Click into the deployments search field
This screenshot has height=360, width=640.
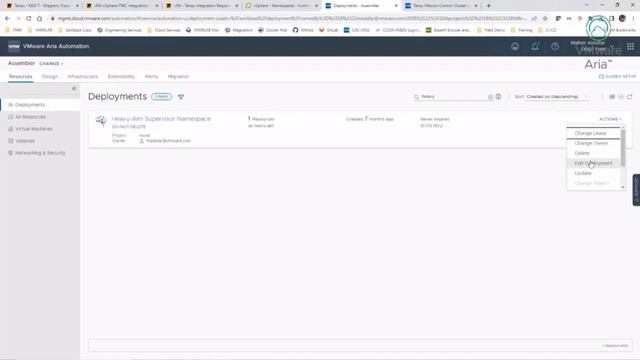coord(453,97)
